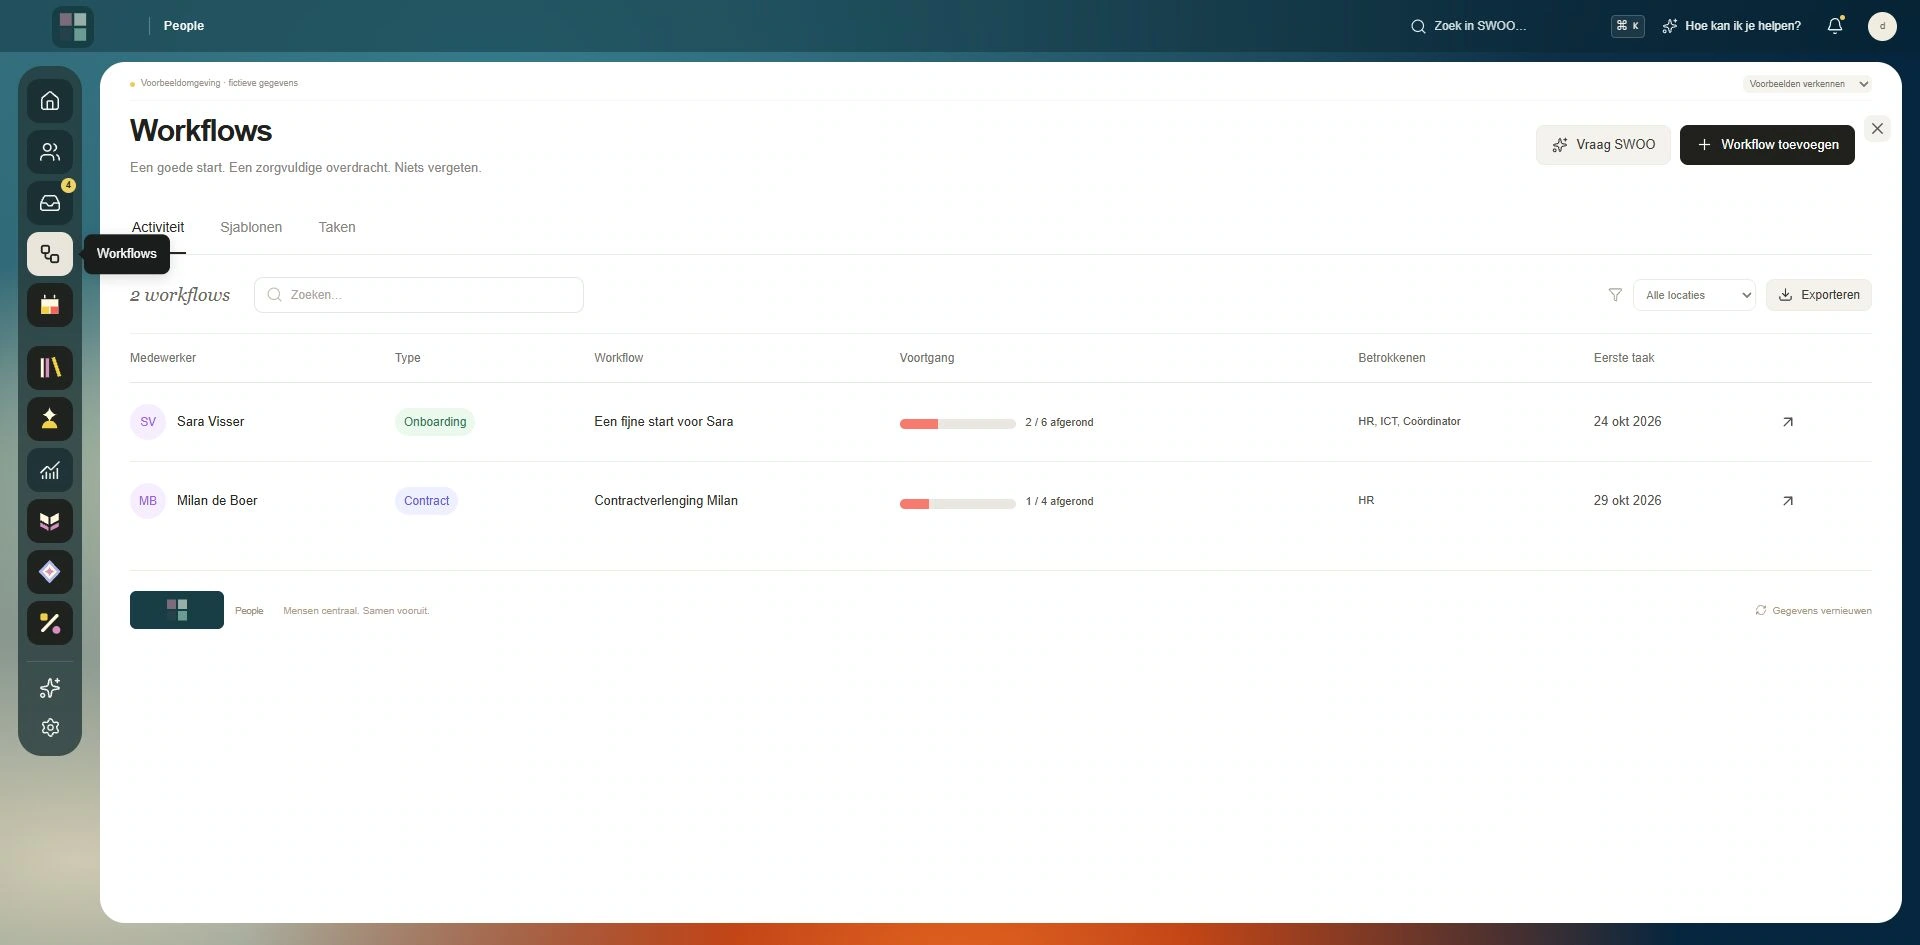This screenshot has width=1920, height=945.
Task: Open the Alle locaties dropdown
Action: (1694, 295)
